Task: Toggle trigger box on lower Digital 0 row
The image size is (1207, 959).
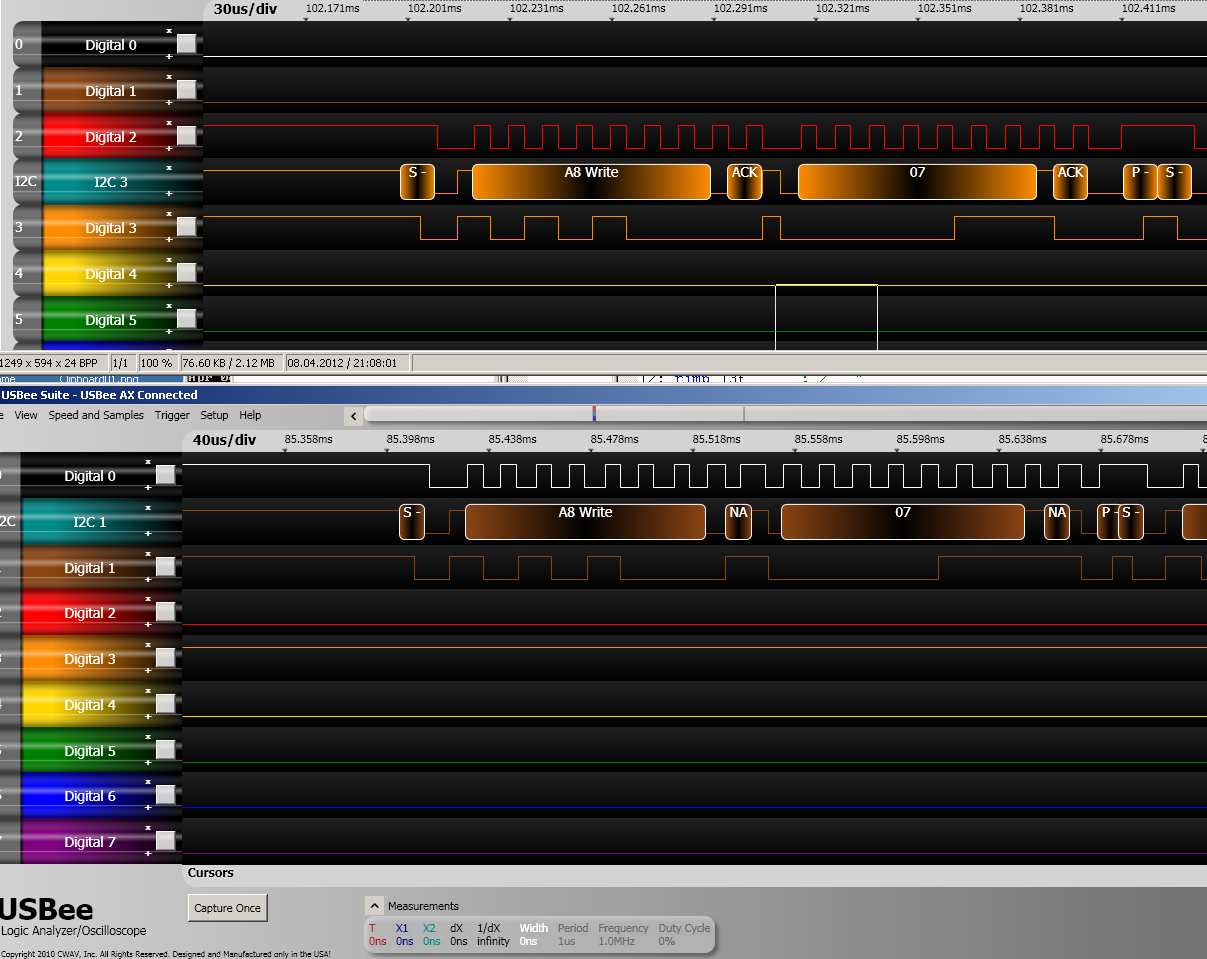Action: point(165,475)
